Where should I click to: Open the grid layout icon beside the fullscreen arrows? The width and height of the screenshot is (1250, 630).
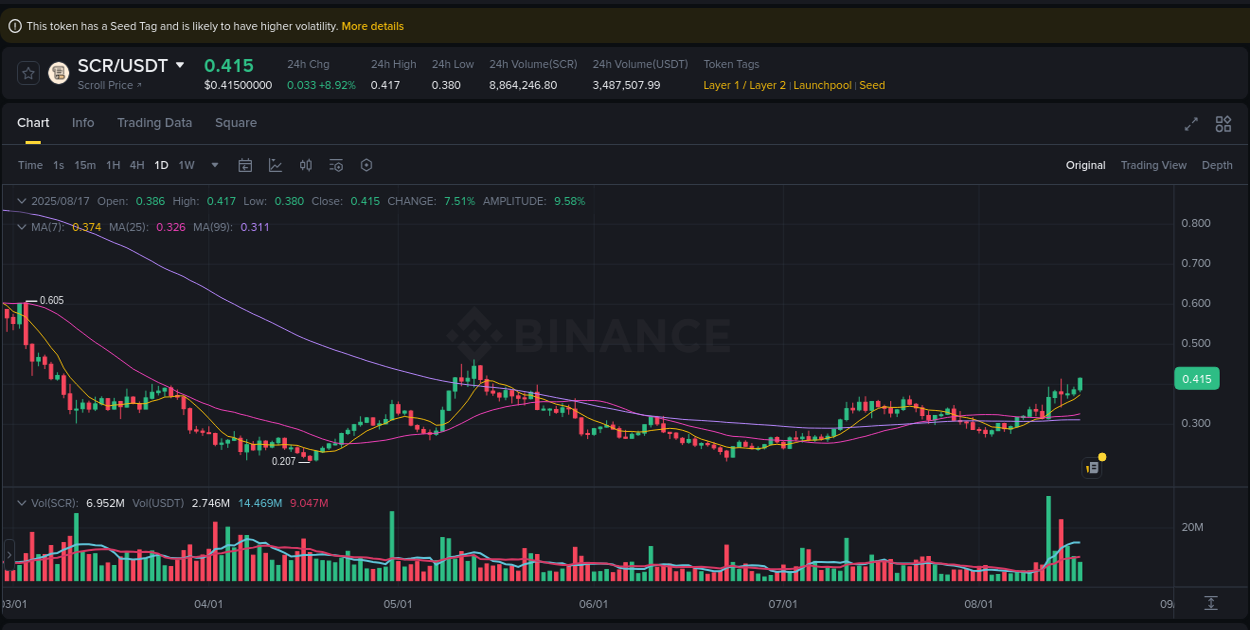point(1223,124)
